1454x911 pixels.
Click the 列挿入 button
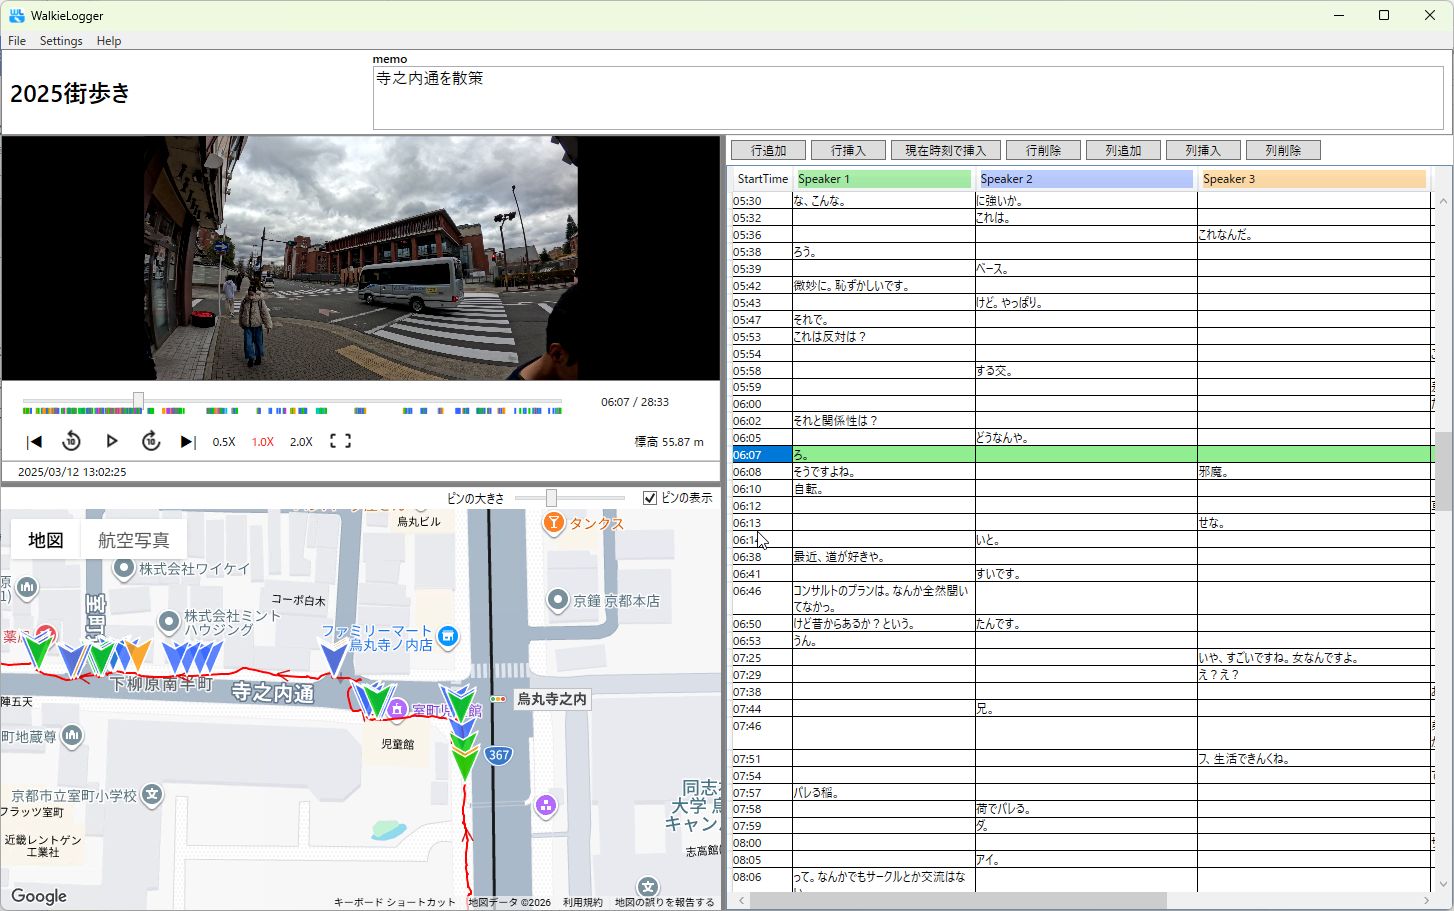[1203, 150]
